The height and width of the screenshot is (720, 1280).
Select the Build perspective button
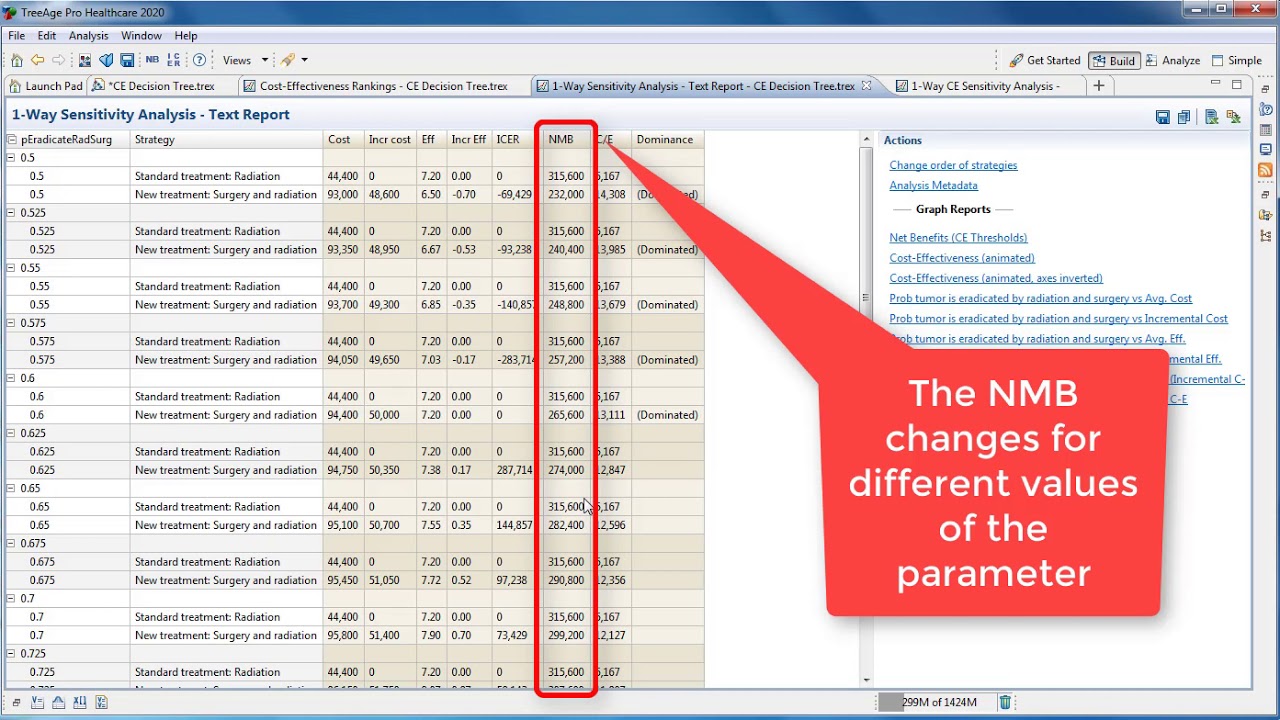pos(1113,60)
